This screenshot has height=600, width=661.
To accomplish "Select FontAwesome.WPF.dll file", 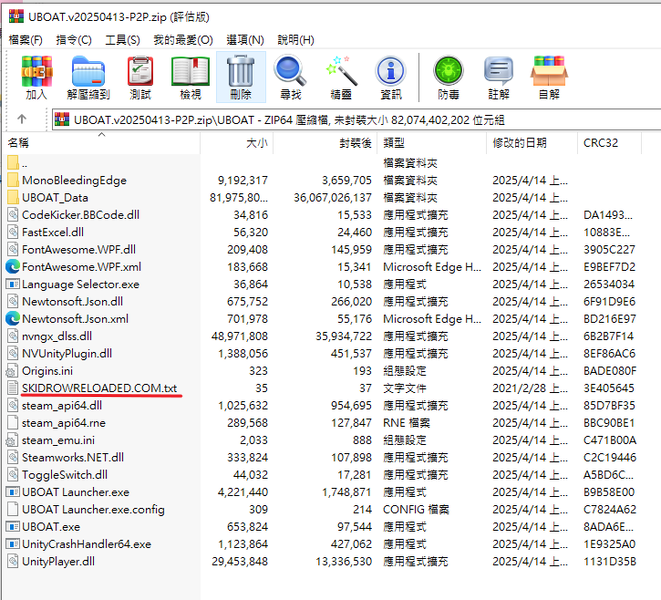I will [79, 249].
